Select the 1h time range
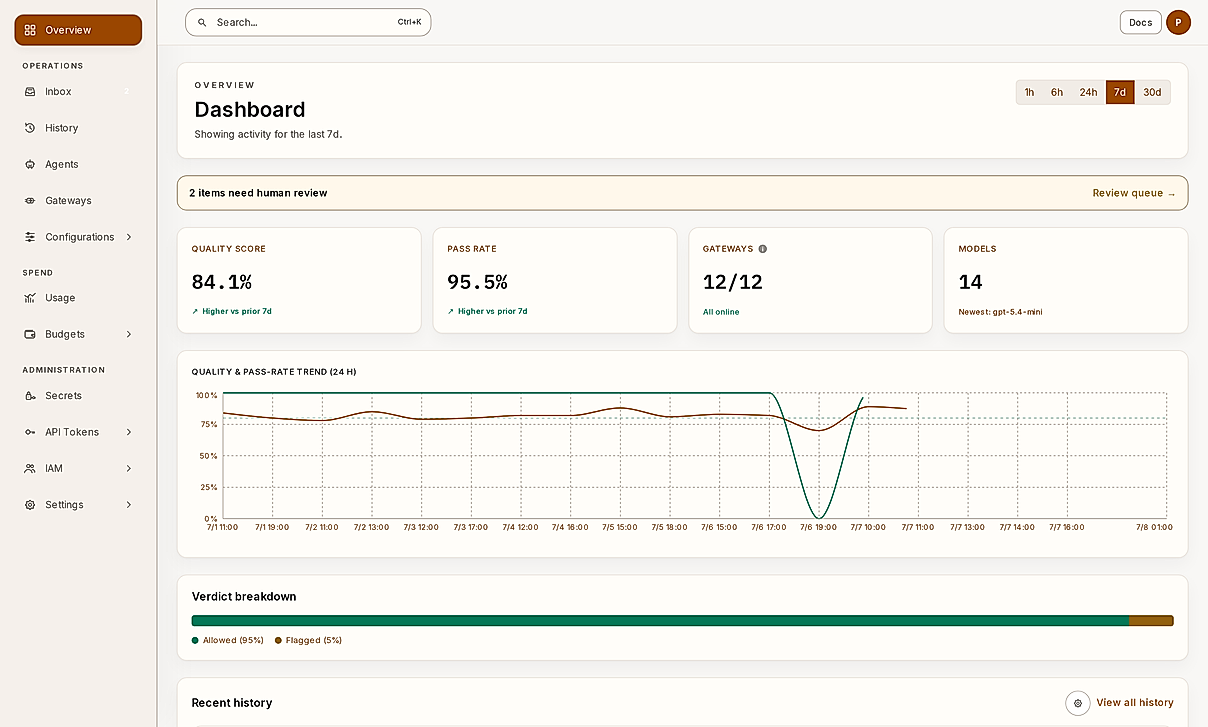The width and height of the screenshot is (1208, 727). [x=1029, y=92]
